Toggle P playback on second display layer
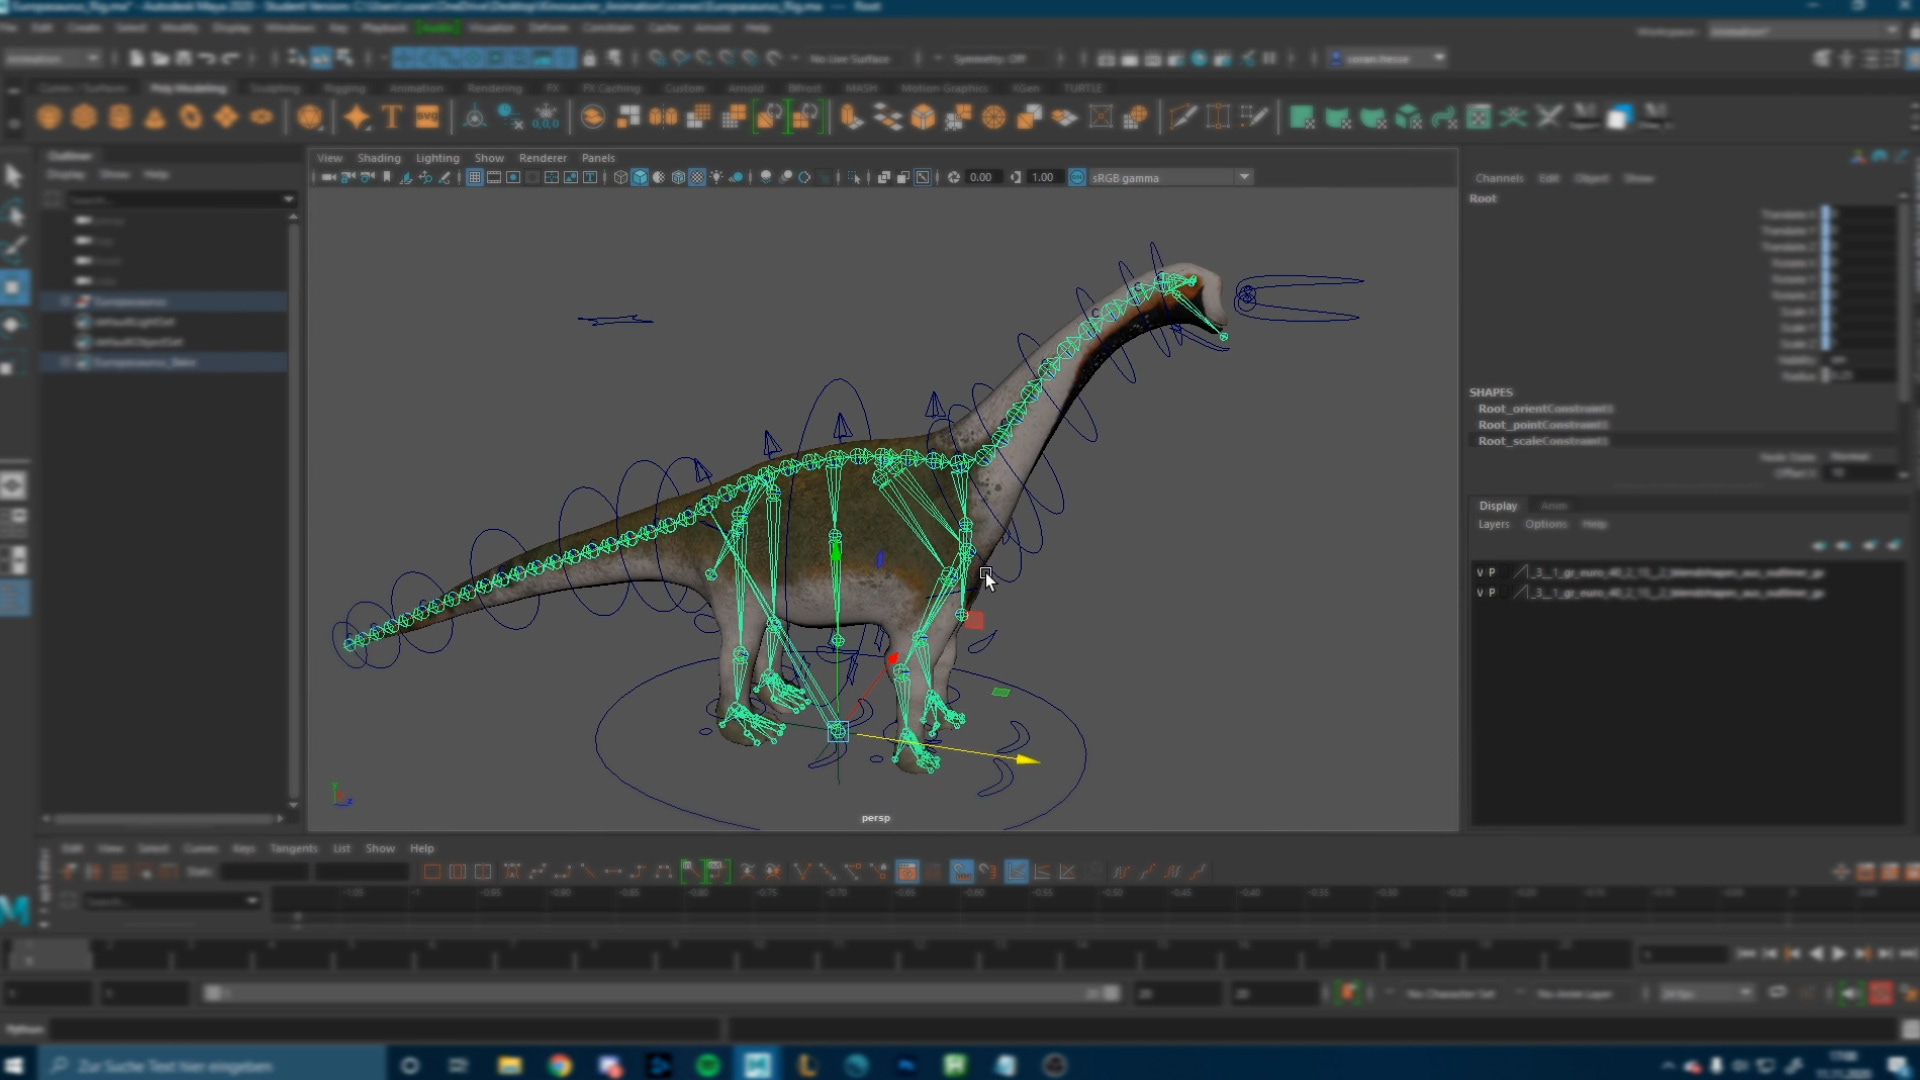This screenshot has height=1080, width=1920. pyautogui.click(x=1492, y=593)
